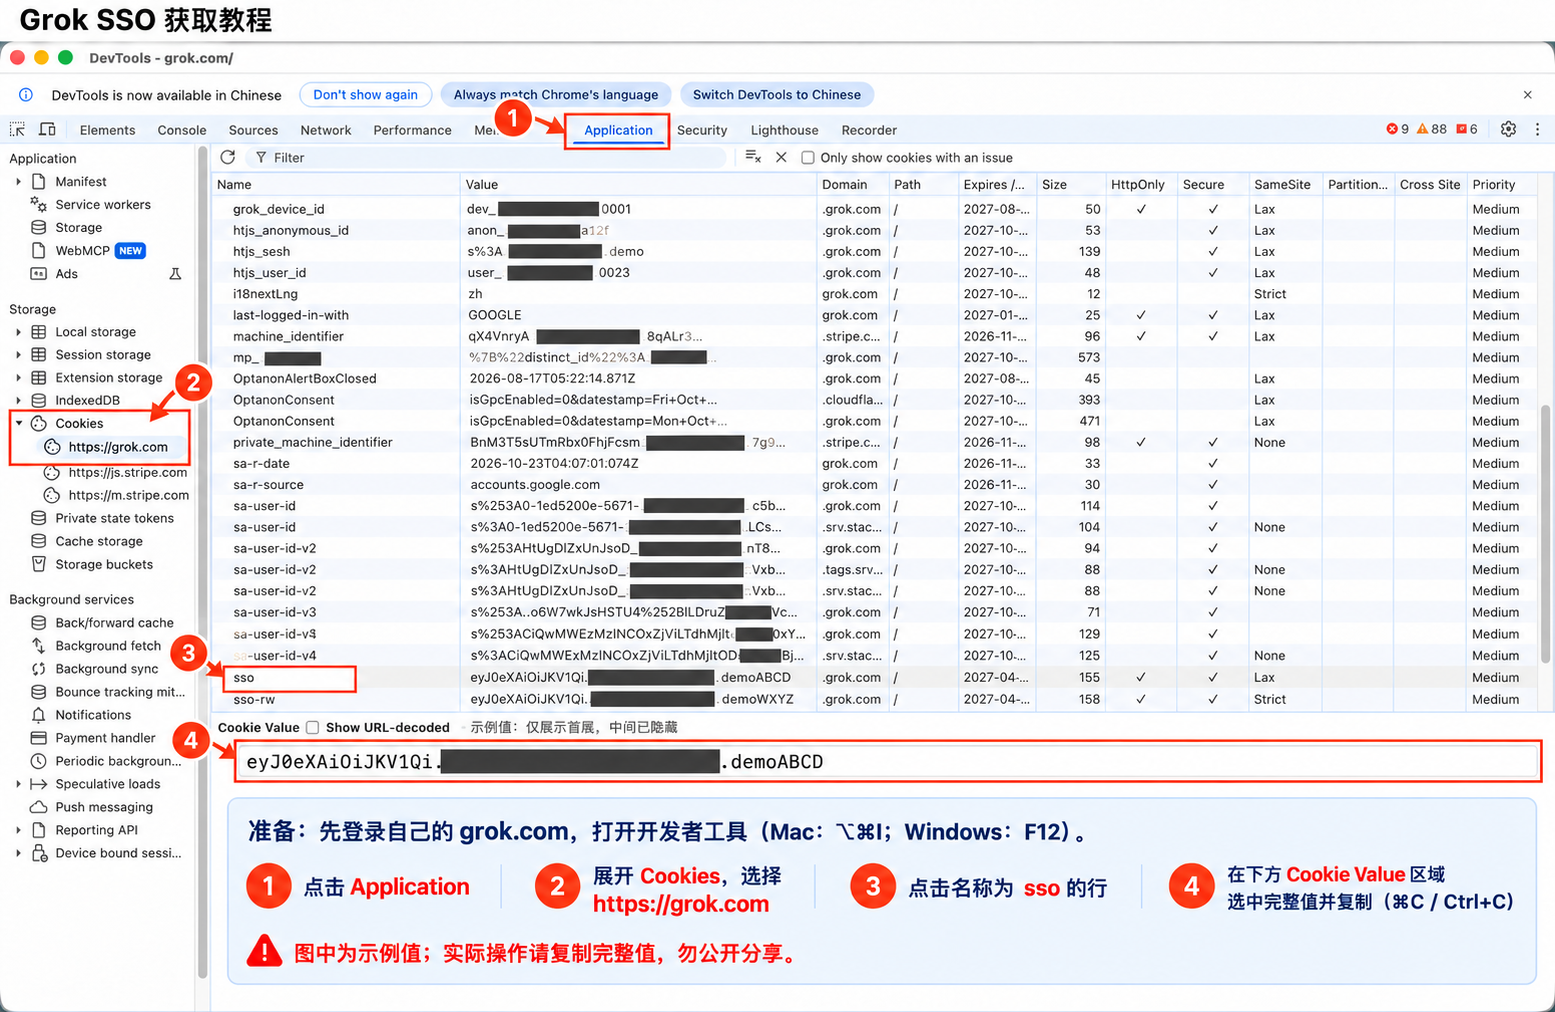
Task: Click the warnings count indicator showing 88
Action: point(1431,129)
